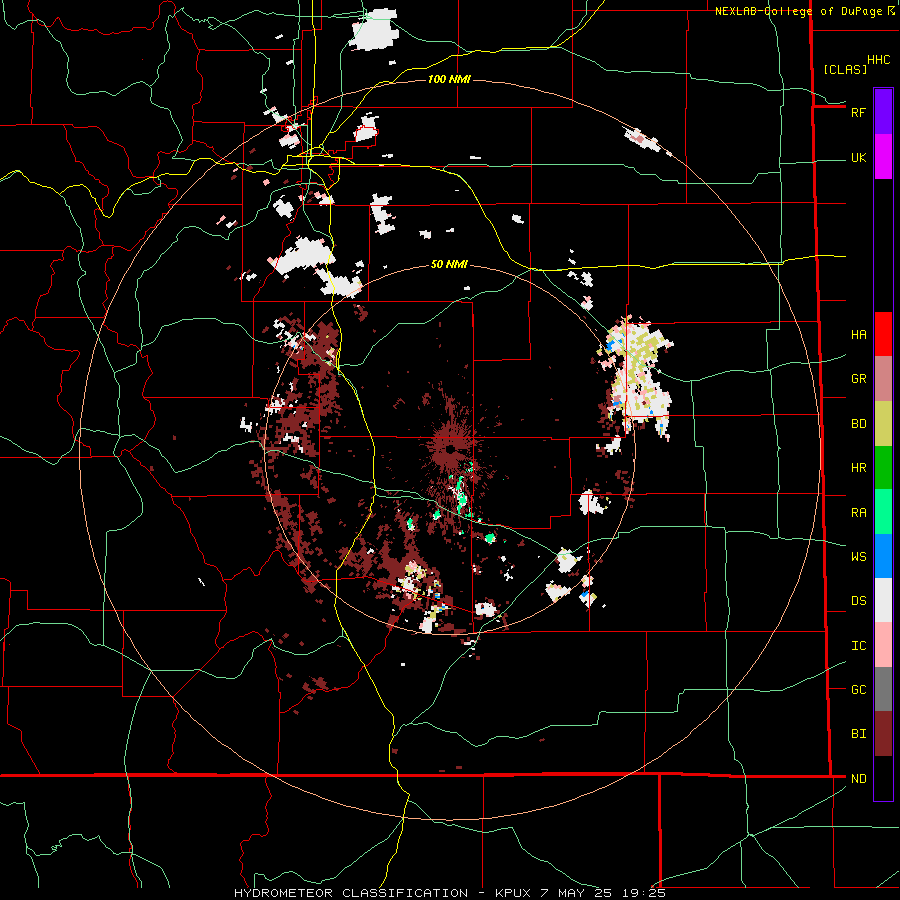The height and width of the screenshot is (900, 900).
Task: Click the 'RF' legend label
Action: 858,112
